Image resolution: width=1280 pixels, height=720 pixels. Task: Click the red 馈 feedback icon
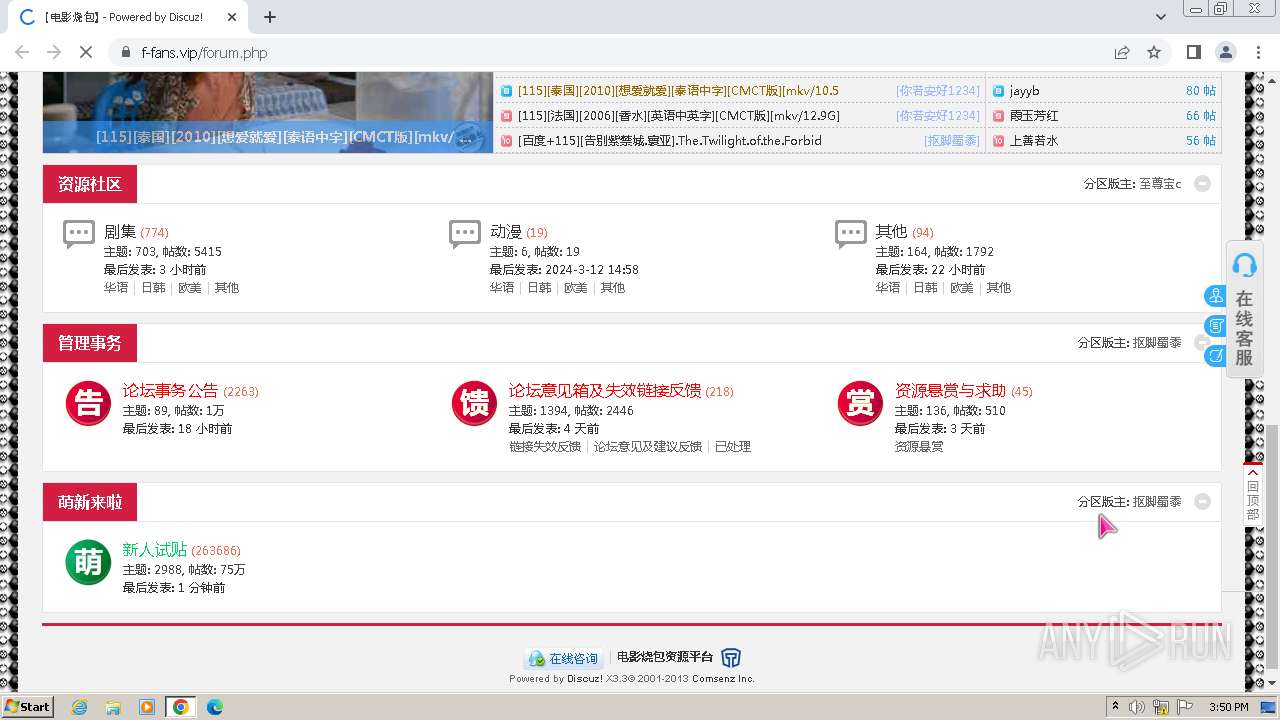pos(474,403)
